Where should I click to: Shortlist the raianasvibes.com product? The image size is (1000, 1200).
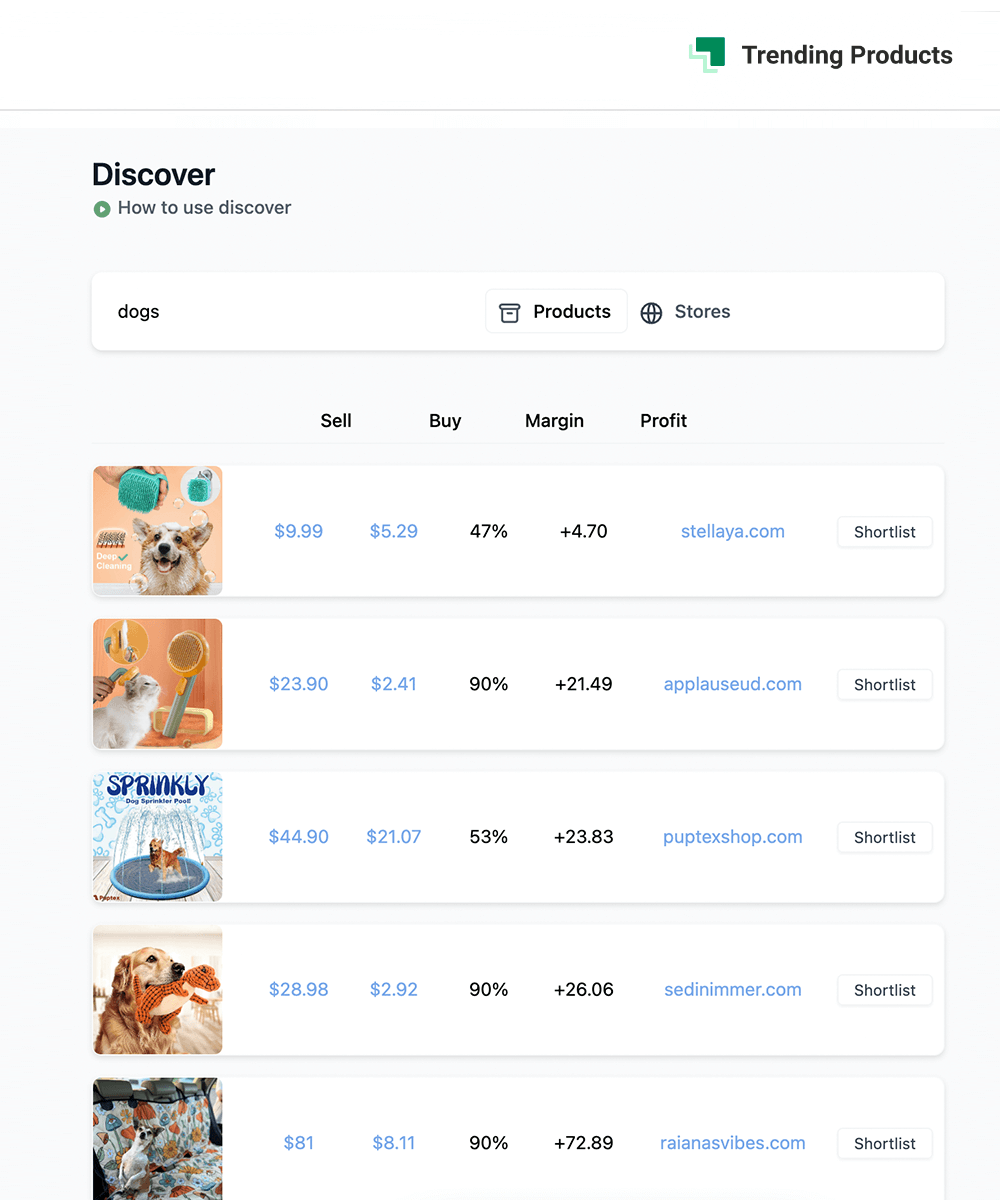tap(884, 1143)
